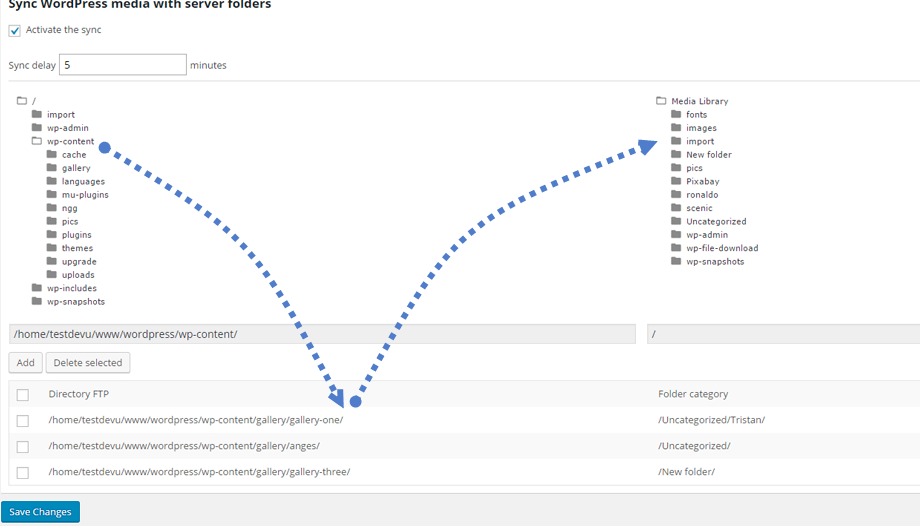Select the wp-file-download folder in Media Library
This screenshot has height=526, width=920.
[722, 248]
